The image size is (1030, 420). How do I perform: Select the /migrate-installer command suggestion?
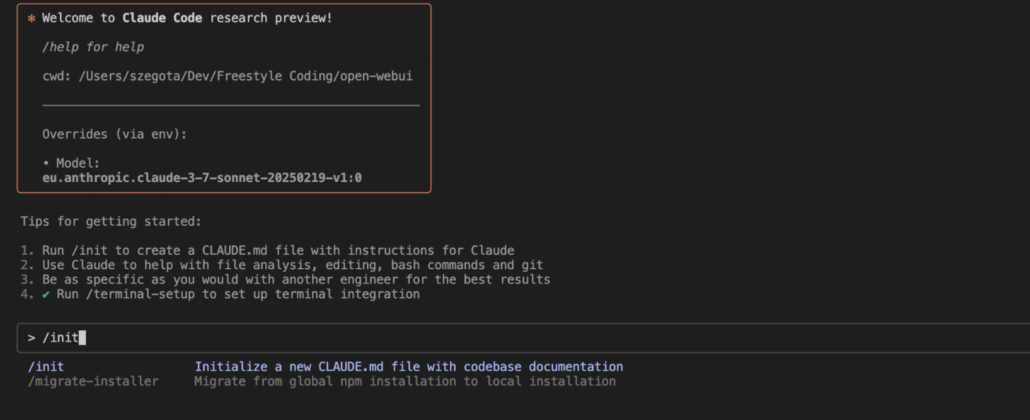point(93,382)
